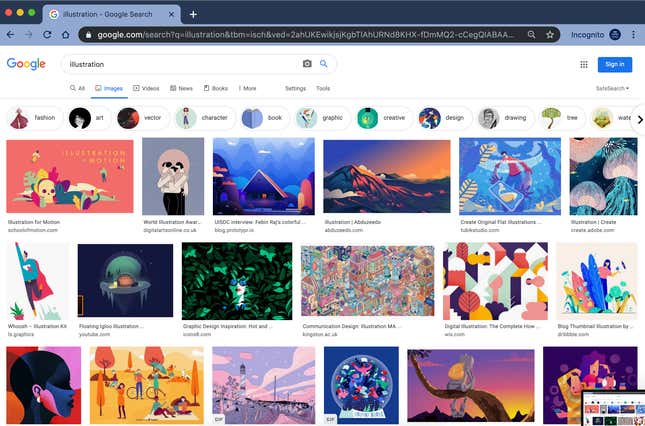Open the Books tab
Viewport: 645px width, 426px height.
pyautogui.click(x=216, y=88)
